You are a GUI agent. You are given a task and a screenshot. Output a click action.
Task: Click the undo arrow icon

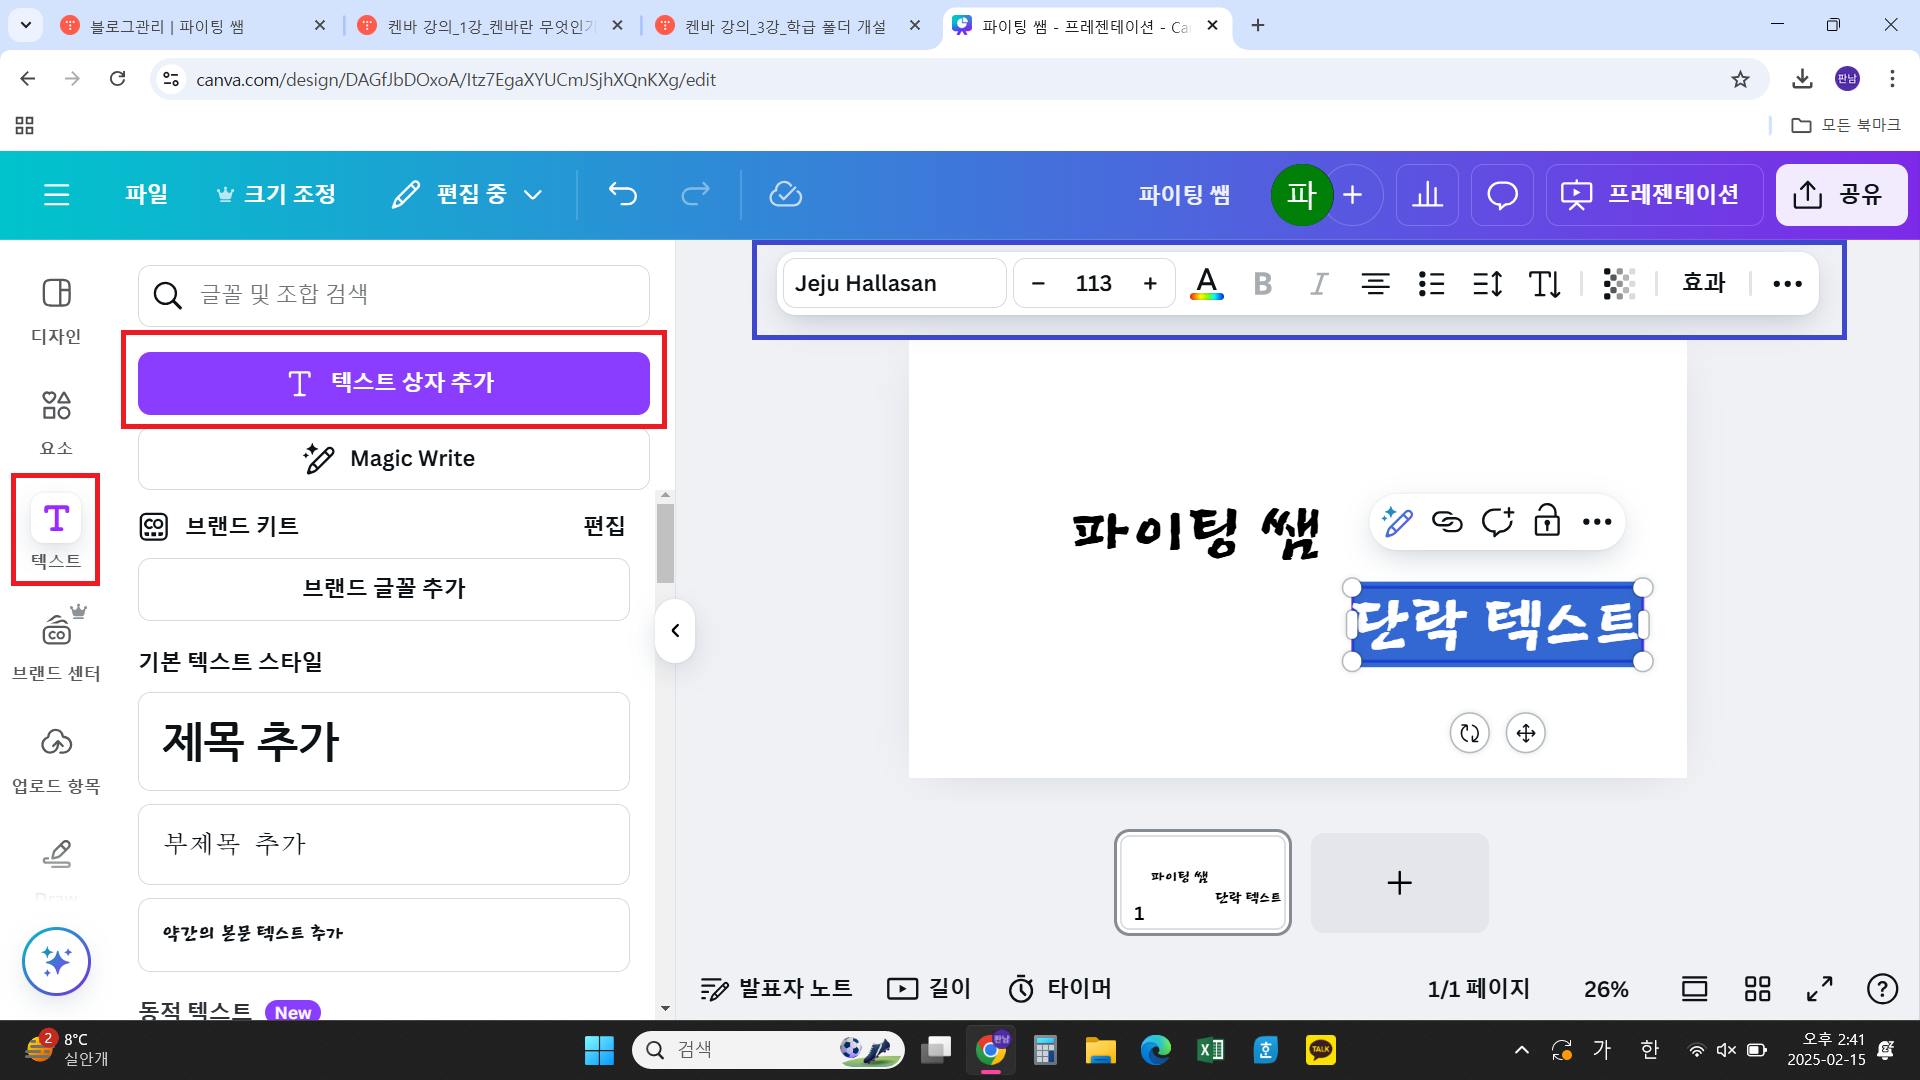pos(622,194)
